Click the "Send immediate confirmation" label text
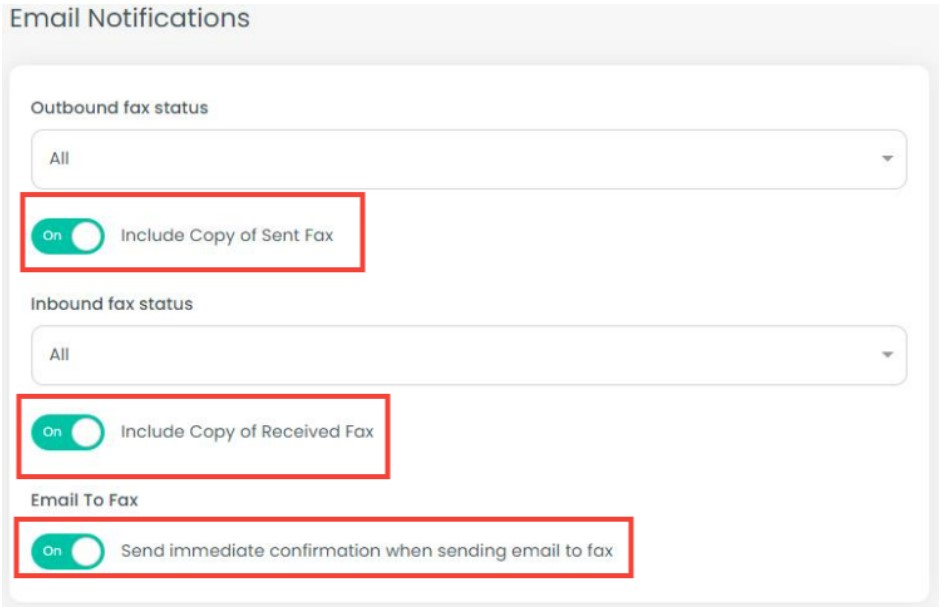Image resolution: width=940 pixels, height=609 pixels. 366,551
